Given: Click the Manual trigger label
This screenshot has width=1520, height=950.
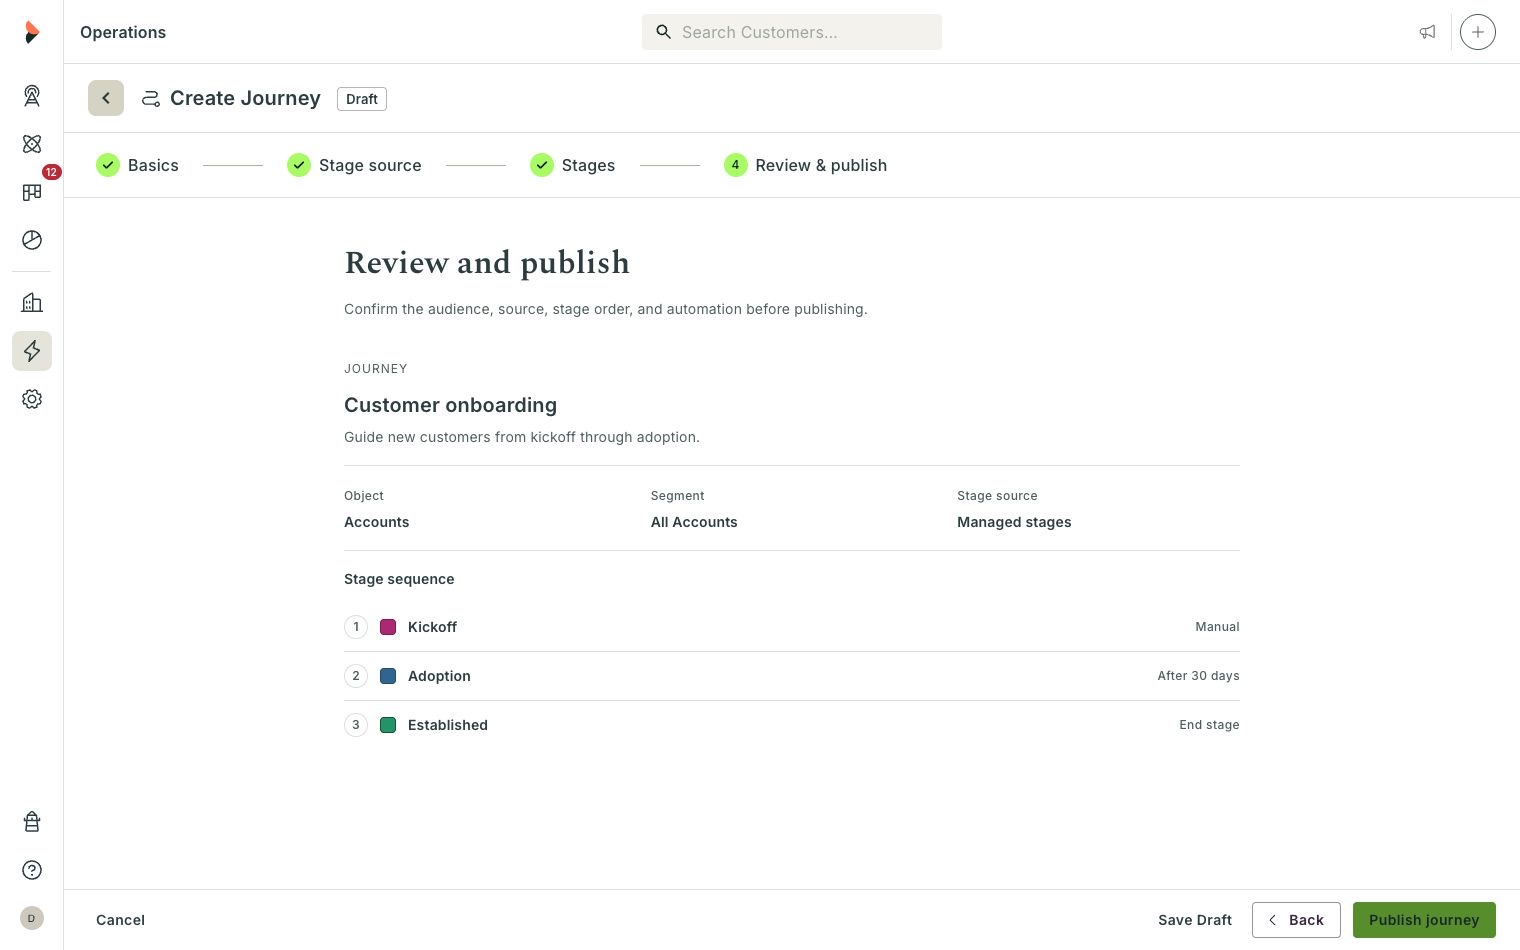Looking at the screenshot, I should [x=1217, y=627].
